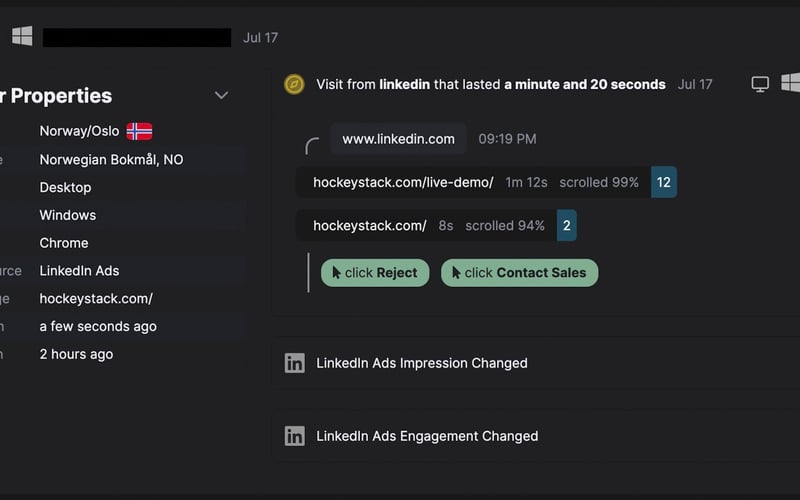
Task: Select the Desktop property value
Action: 65,187
